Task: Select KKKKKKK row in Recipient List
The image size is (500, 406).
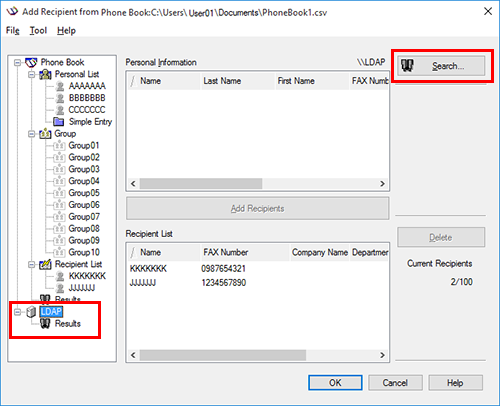Action: 257,269
